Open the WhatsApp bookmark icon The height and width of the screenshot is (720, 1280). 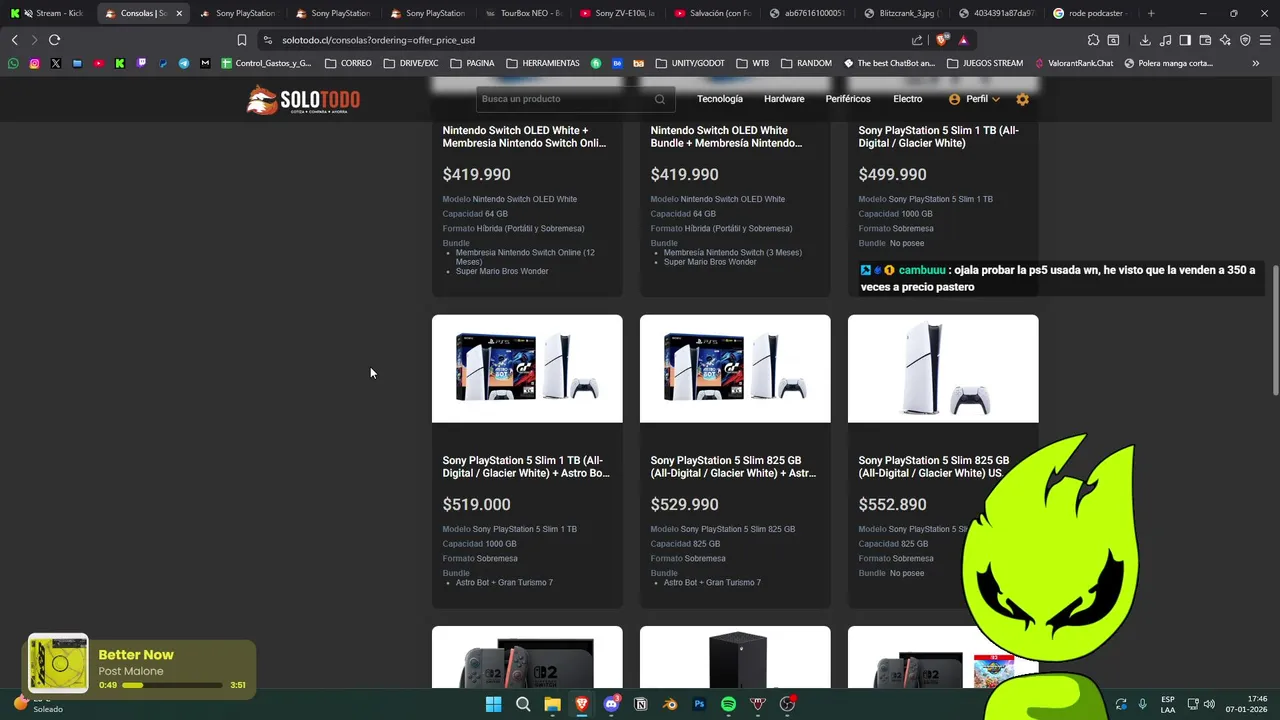point(13,63)
